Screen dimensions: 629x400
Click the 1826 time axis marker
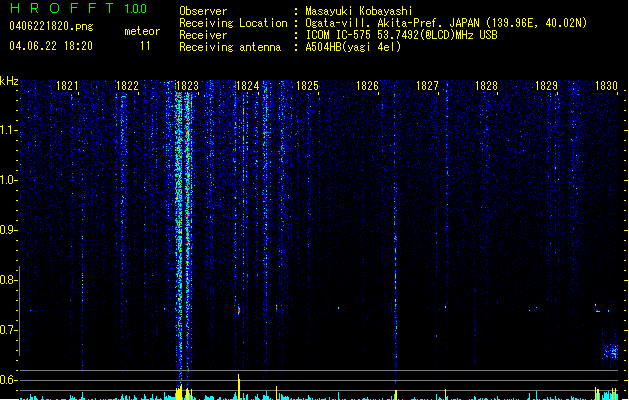367,86
